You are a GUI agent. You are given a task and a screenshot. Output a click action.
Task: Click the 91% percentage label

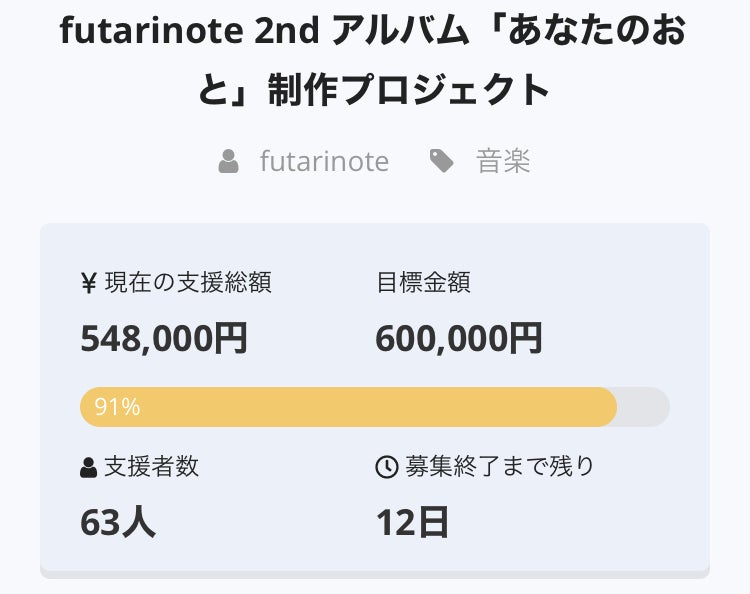[117, 407]
